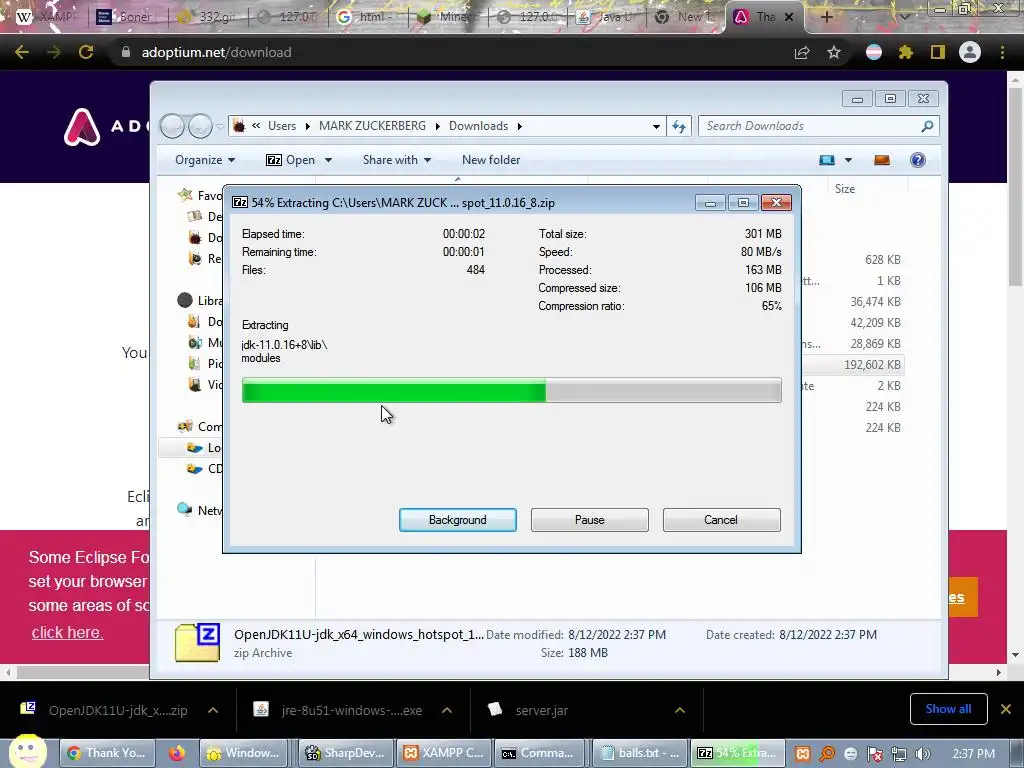Select MARK ZUCKERBERG in breadcrumb path

pos(372,126)
